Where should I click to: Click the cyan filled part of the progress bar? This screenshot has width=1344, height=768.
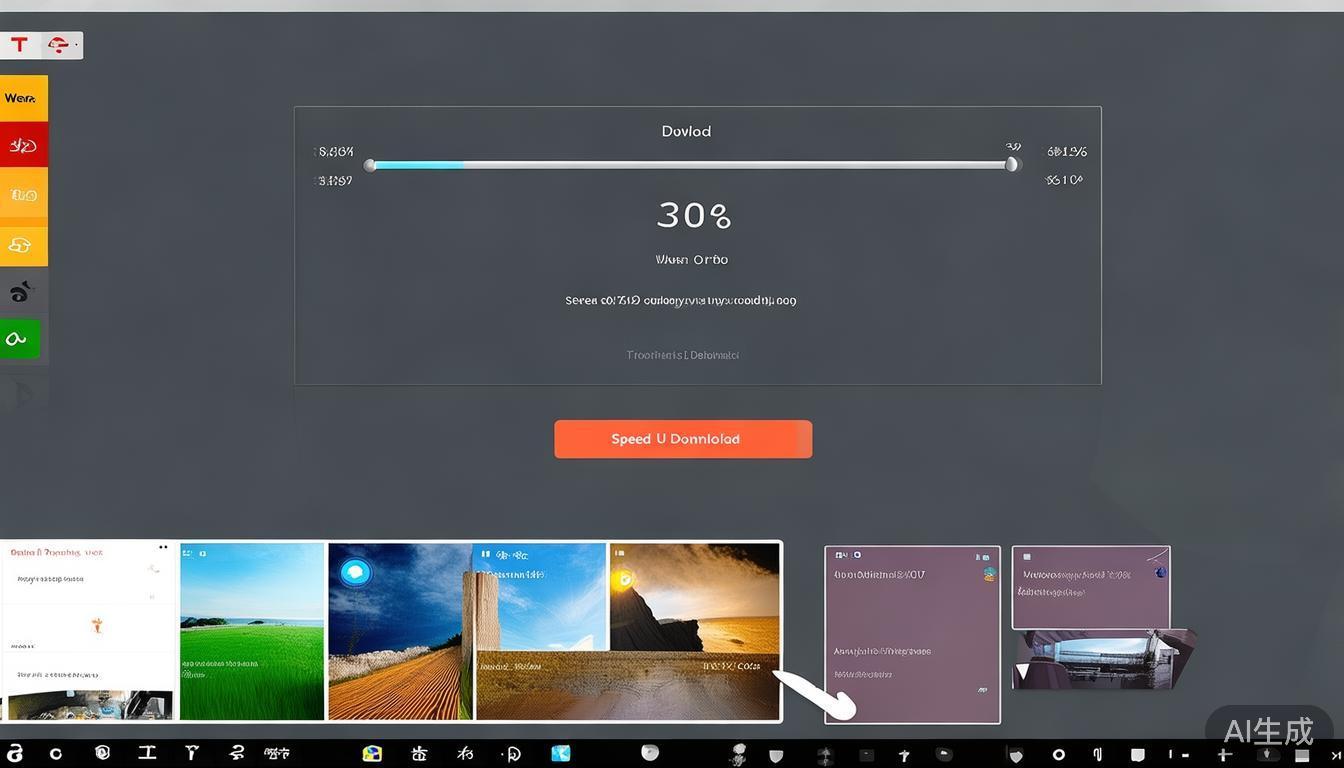click(x=418, y=165)
